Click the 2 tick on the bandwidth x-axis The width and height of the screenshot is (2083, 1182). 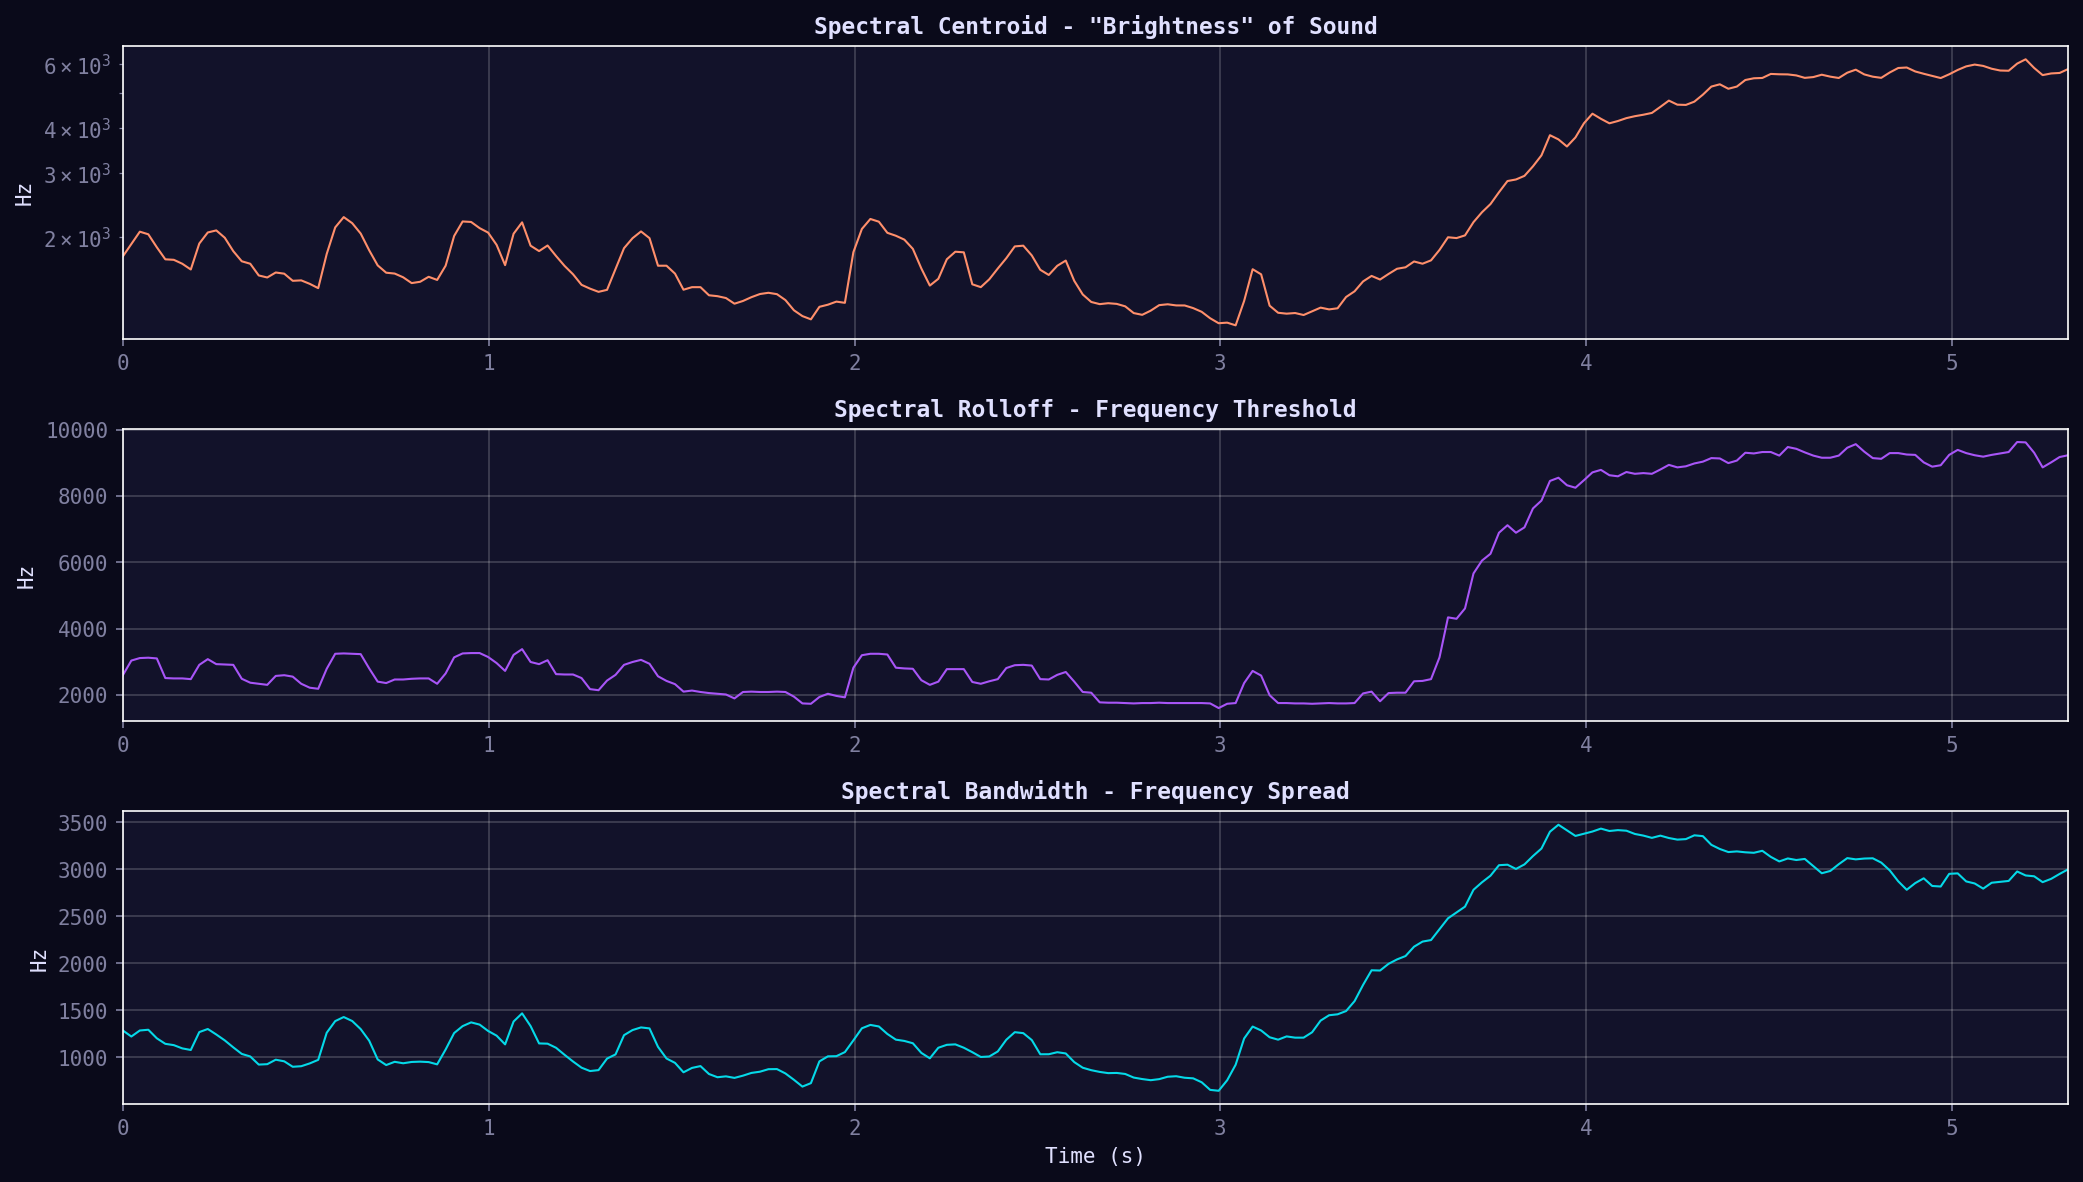[855, 1128]
